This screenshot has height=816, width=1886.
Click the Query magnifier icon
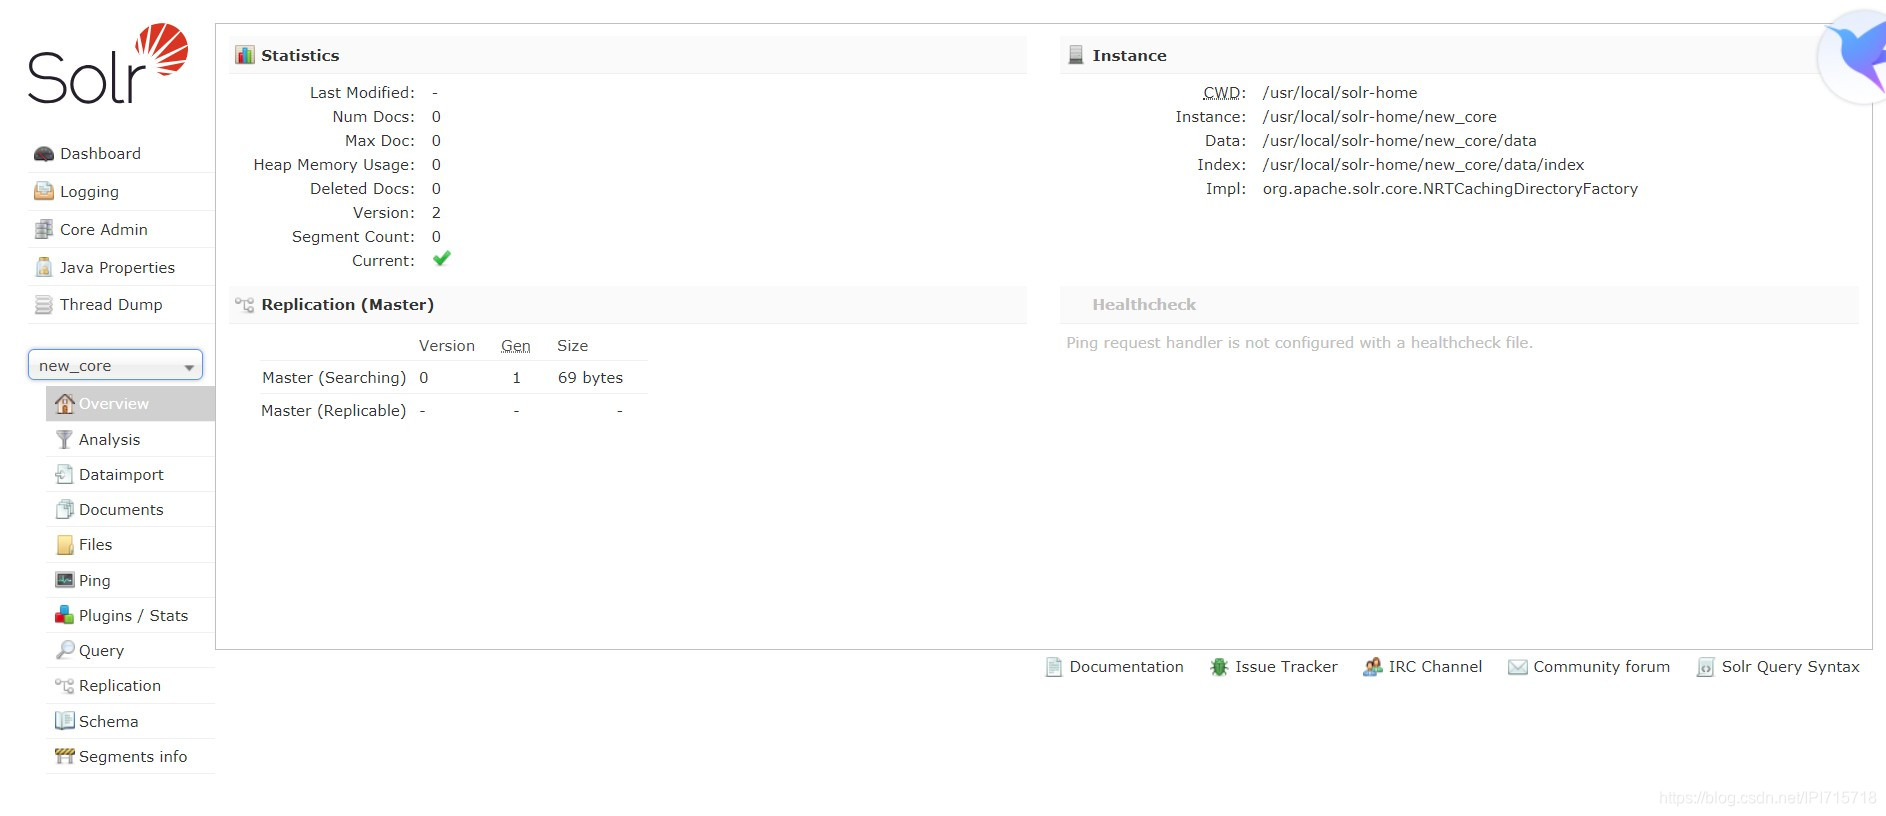pyautogui.click(x=65, y=650)
